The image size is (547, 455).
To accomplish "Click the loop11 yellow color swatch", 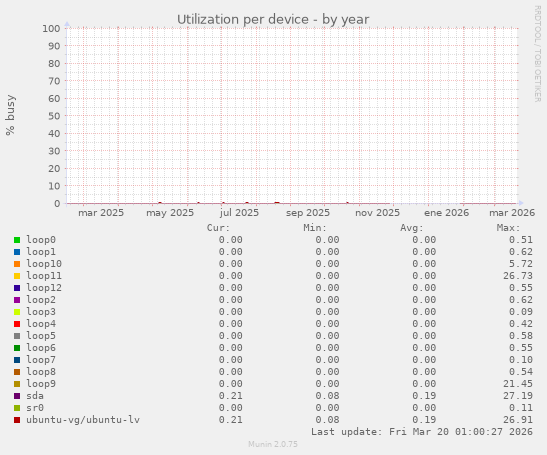I will coord(17,276).
